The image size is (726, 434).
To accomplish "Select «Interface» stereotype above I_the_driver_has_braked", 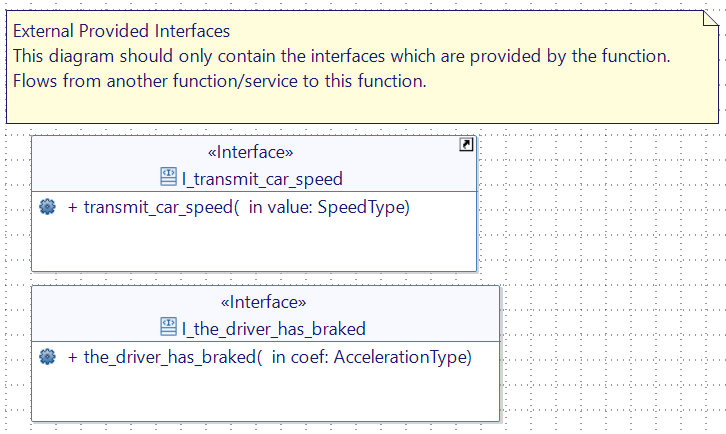I will [263, 302].
